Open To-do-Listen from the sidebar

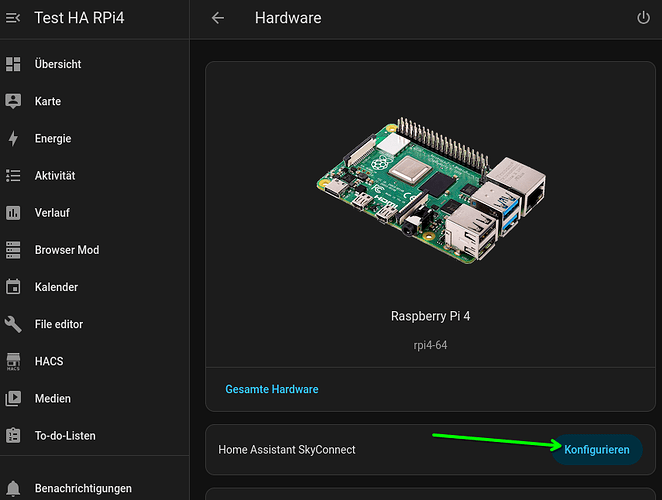point(65,436)
